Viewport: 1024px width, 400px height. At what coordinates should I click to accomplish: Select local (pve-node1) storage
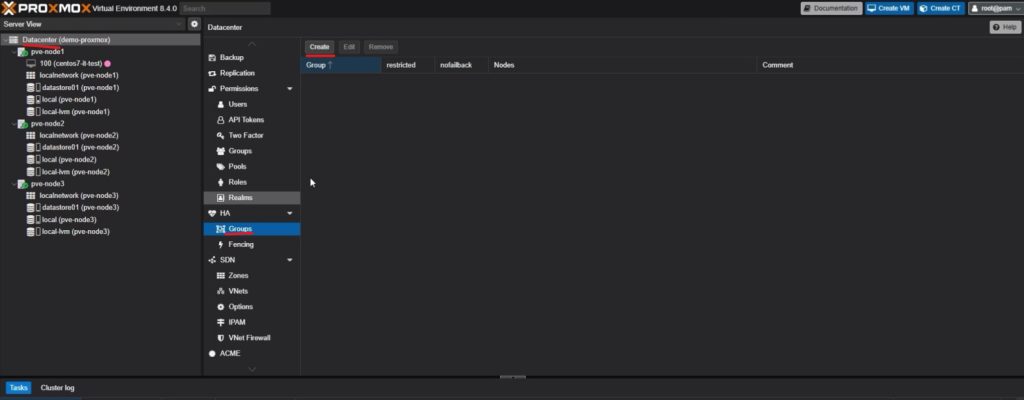pyautogui.click(x=69, y=99)
